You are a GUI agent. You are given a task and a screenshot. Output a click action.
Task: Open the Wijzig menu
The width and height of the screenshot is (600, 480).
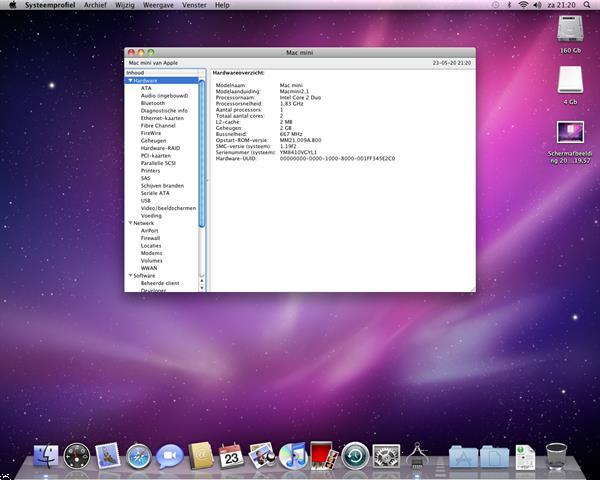(x=125, y=5)
